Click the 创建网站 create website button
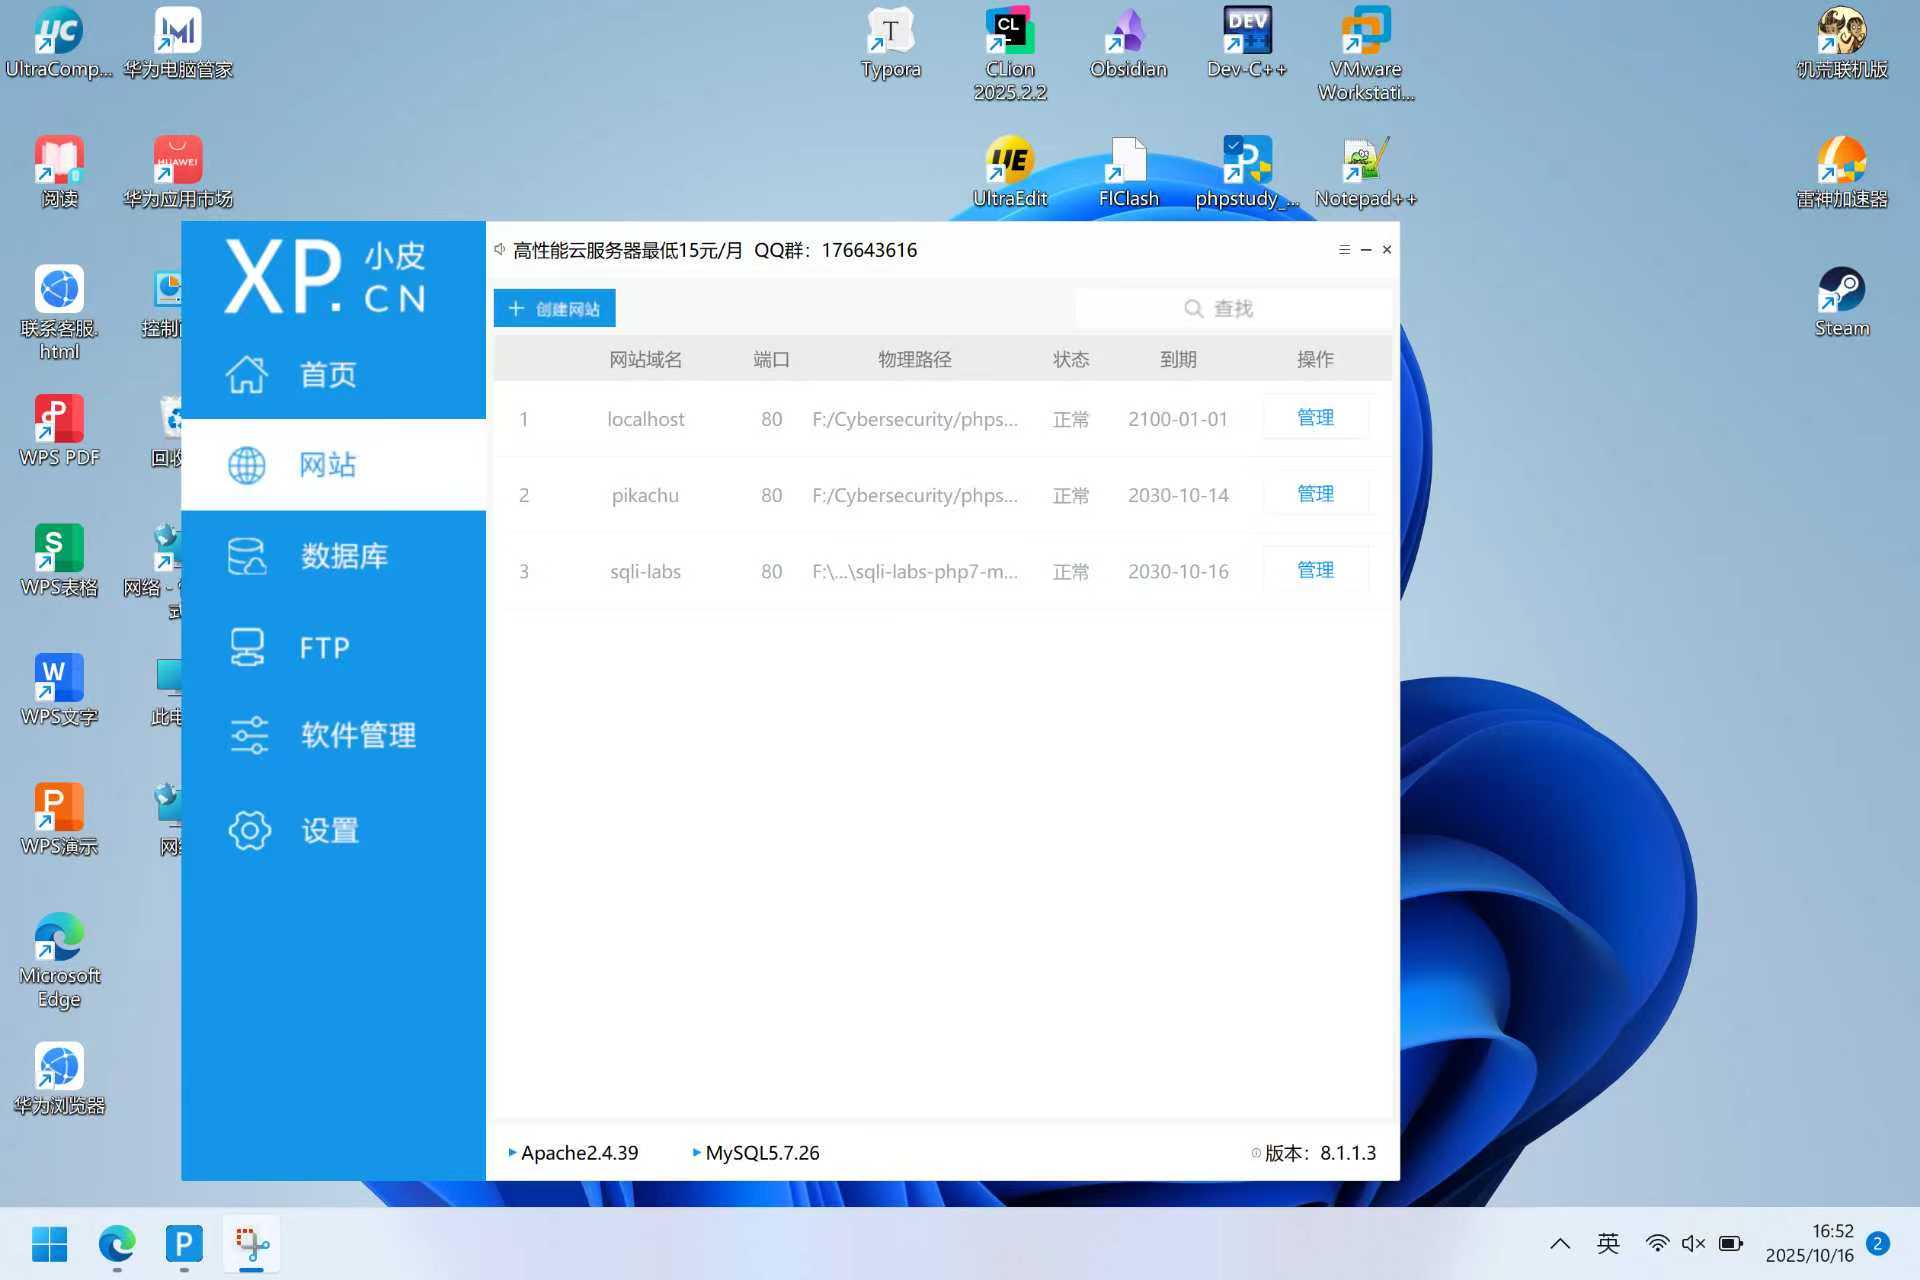The height and width of the screenshot is (1280, 1920). point(554,309)
